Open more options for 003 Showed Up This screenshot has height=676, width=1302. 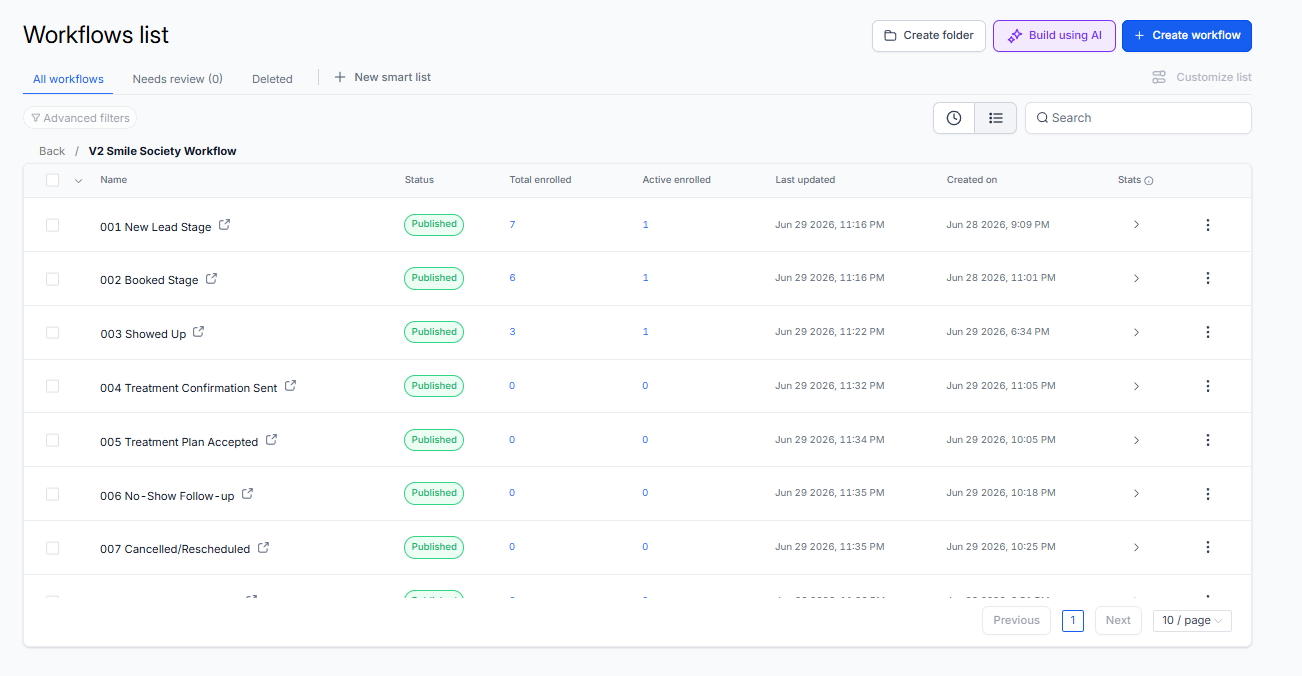pos(1208,332)
